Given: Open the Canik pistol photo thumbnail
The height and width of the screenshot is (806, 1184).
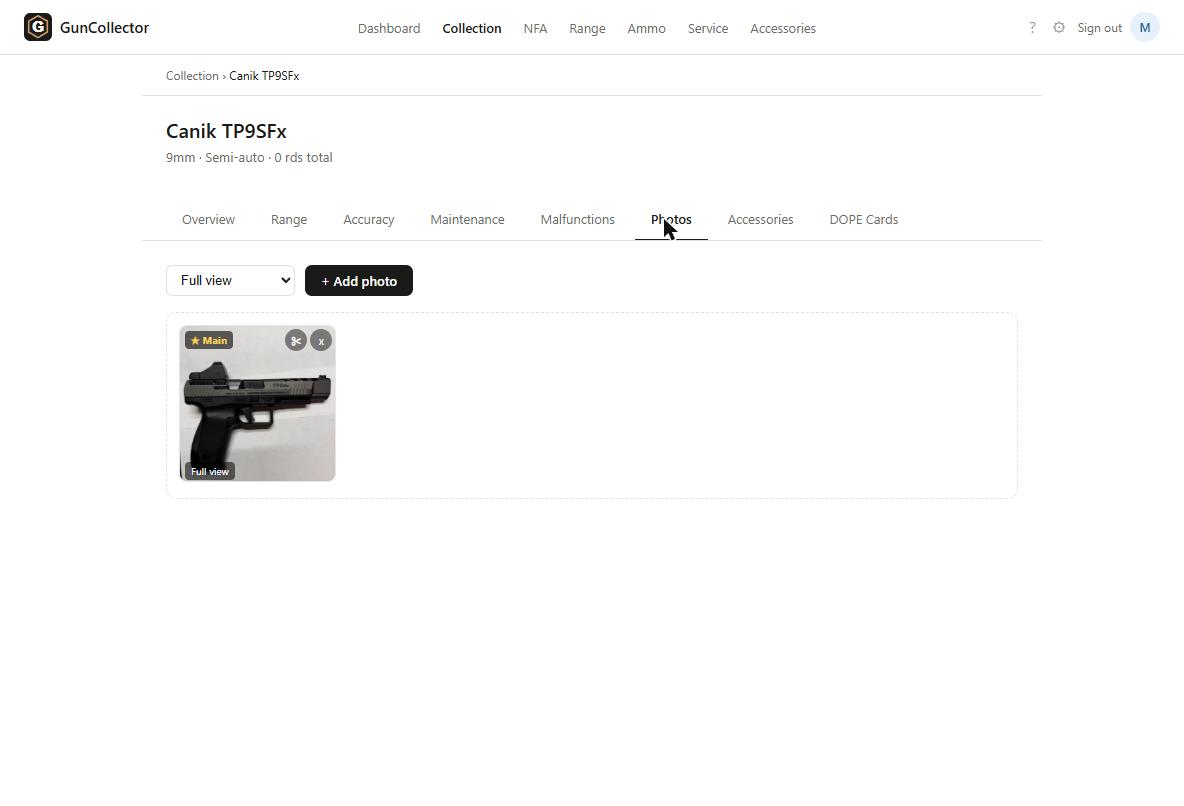Looking at the screenshot, I should (x=257, y=403).
